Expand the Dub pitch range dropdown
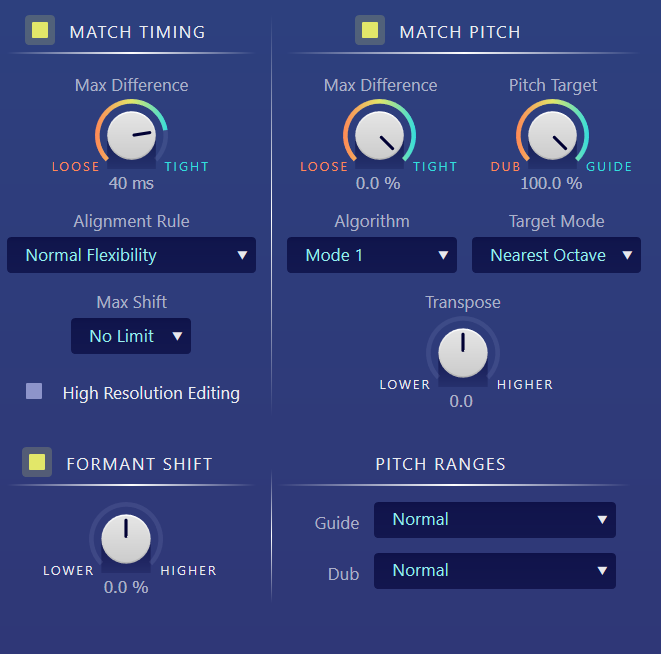Image resolution: width=661 pixels, height=654 pixels. point(495,571)
